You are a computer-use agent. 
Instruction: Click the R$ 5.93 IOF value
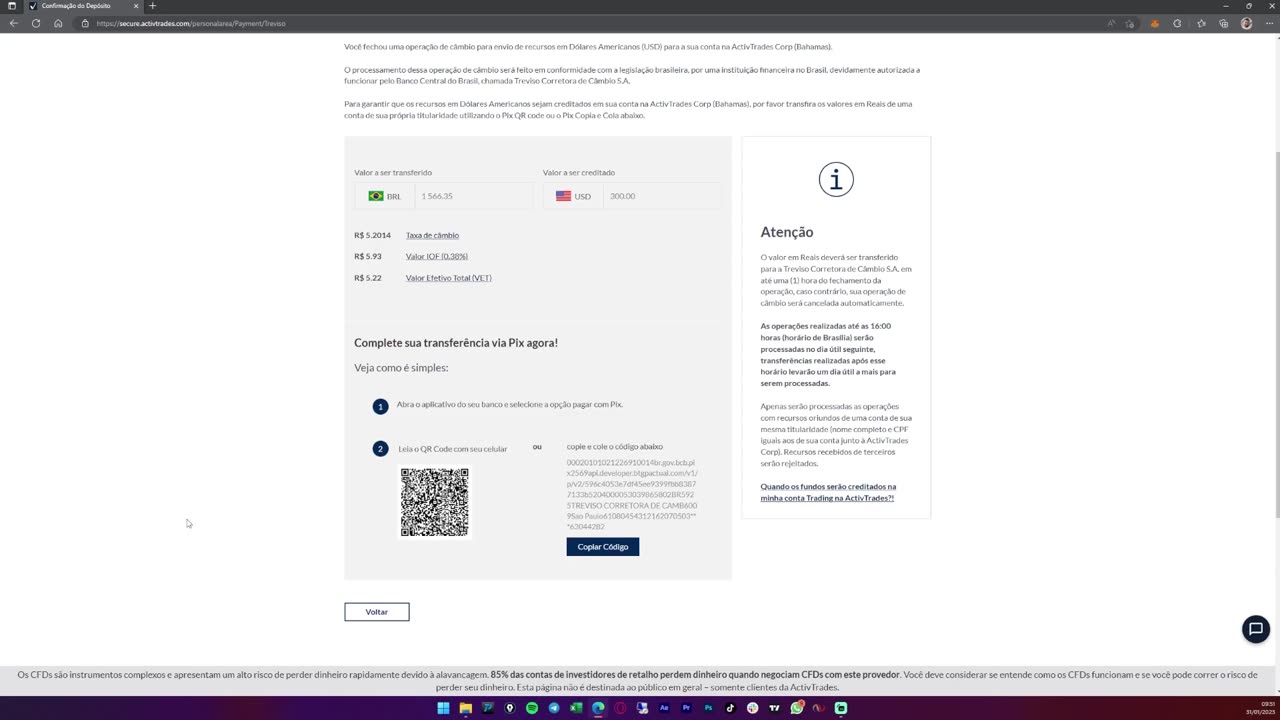[368, 256]
